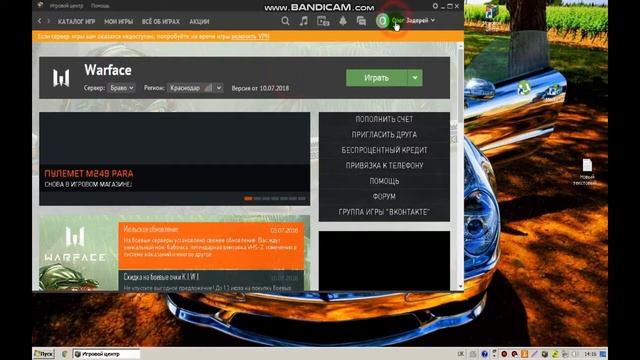Go back with the left arrow
The width and height of the screenshot is (640, 360).
40,21
